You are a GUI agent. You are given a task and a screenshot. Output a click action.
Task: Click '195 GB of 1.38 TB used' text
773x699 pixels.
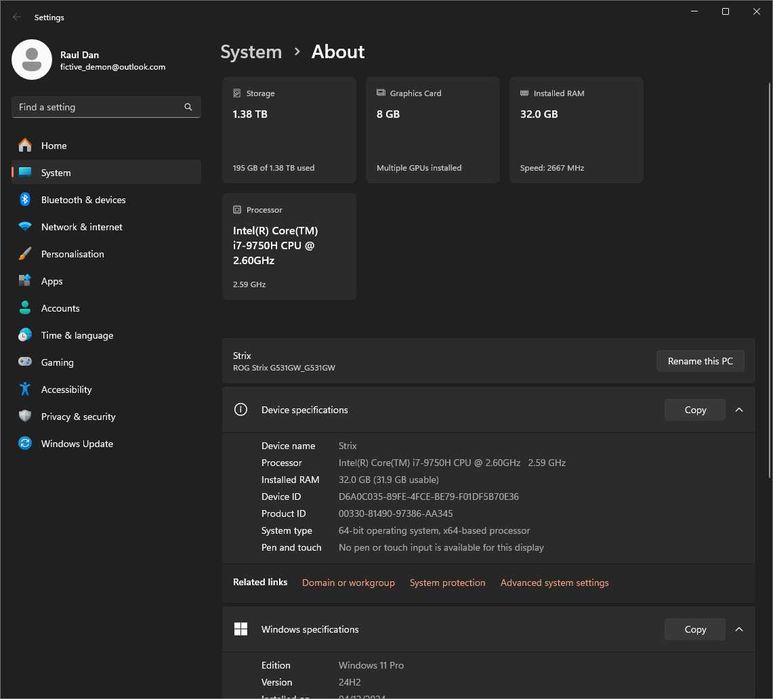274,168
